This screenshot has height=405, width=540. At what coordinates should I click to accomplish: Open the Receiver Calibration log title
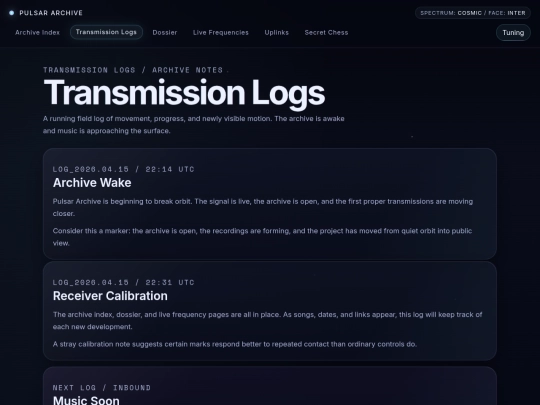pyautogui.click(x=110, y=296)
